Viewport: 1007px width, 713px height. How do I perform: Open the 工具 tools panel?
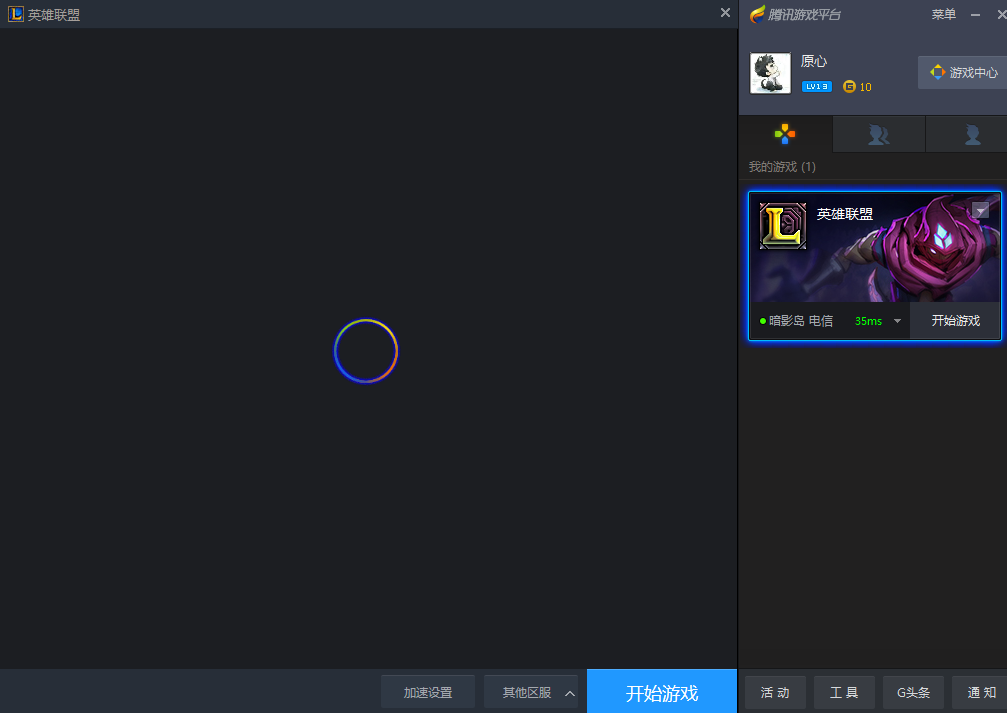point(844,692)
